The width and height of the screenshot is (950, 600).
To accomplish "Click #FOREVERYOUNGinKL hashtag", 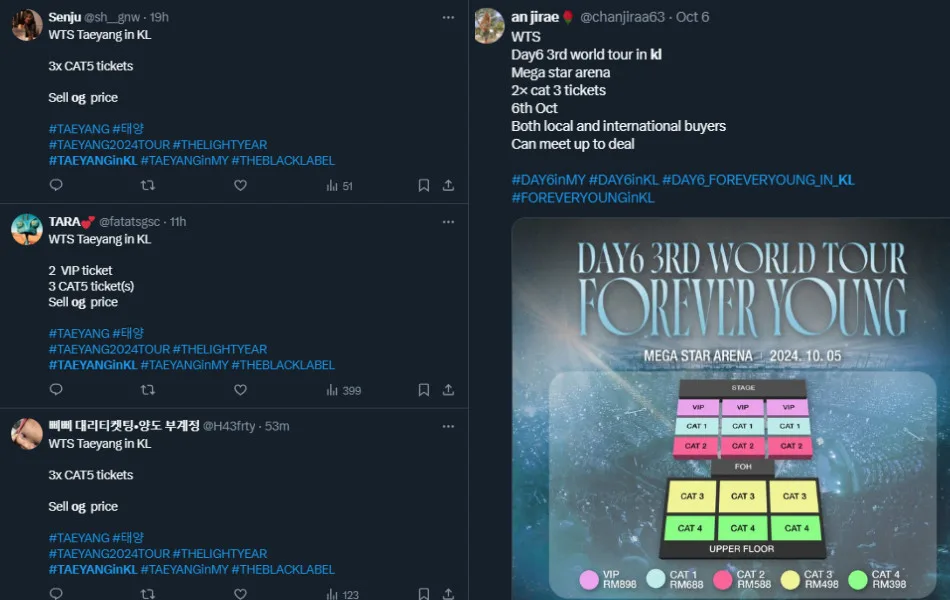I will click(583, 198).
